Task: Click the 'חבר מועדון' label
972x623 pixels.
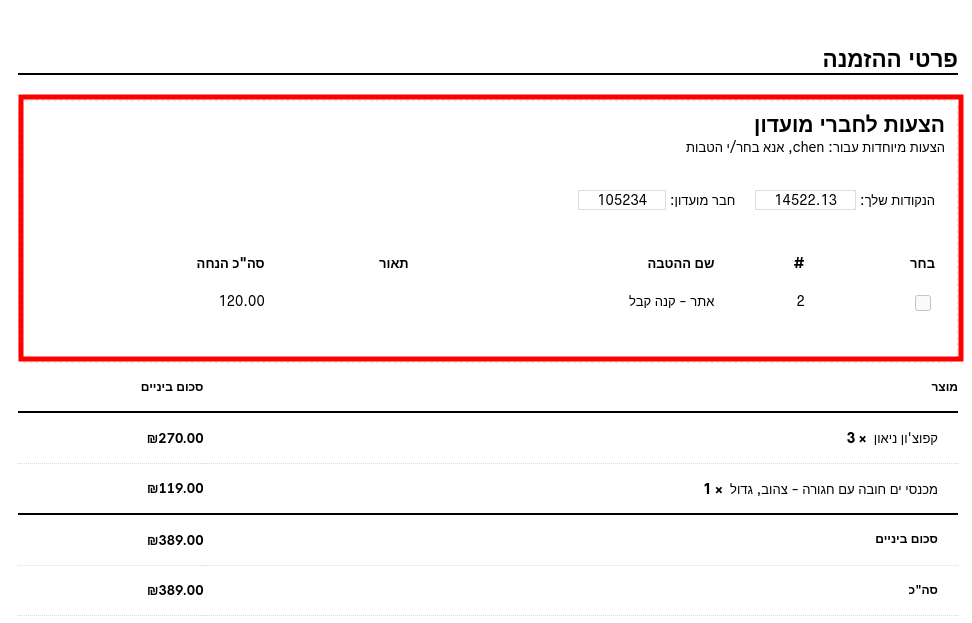Action: point(702,200)
